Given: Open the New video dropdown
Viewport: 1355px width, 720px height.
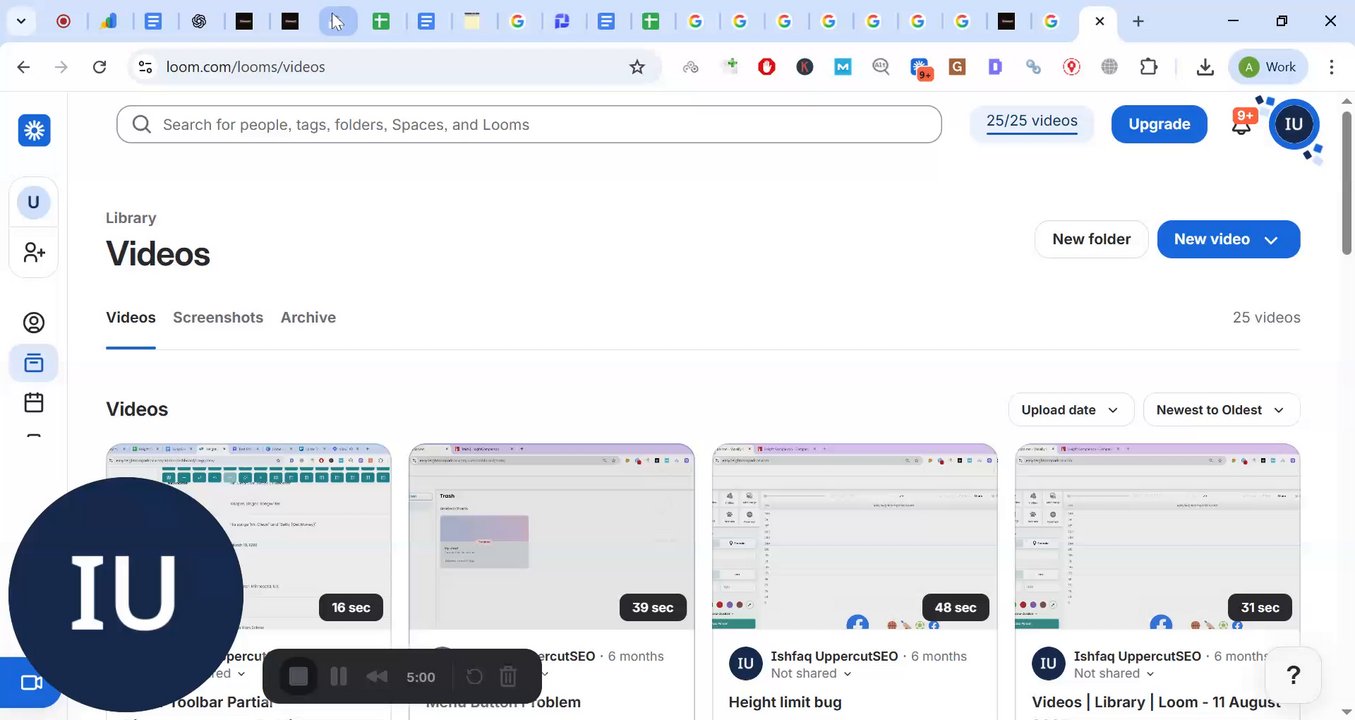Looking at the screenshot, I should coord(1228,239).
